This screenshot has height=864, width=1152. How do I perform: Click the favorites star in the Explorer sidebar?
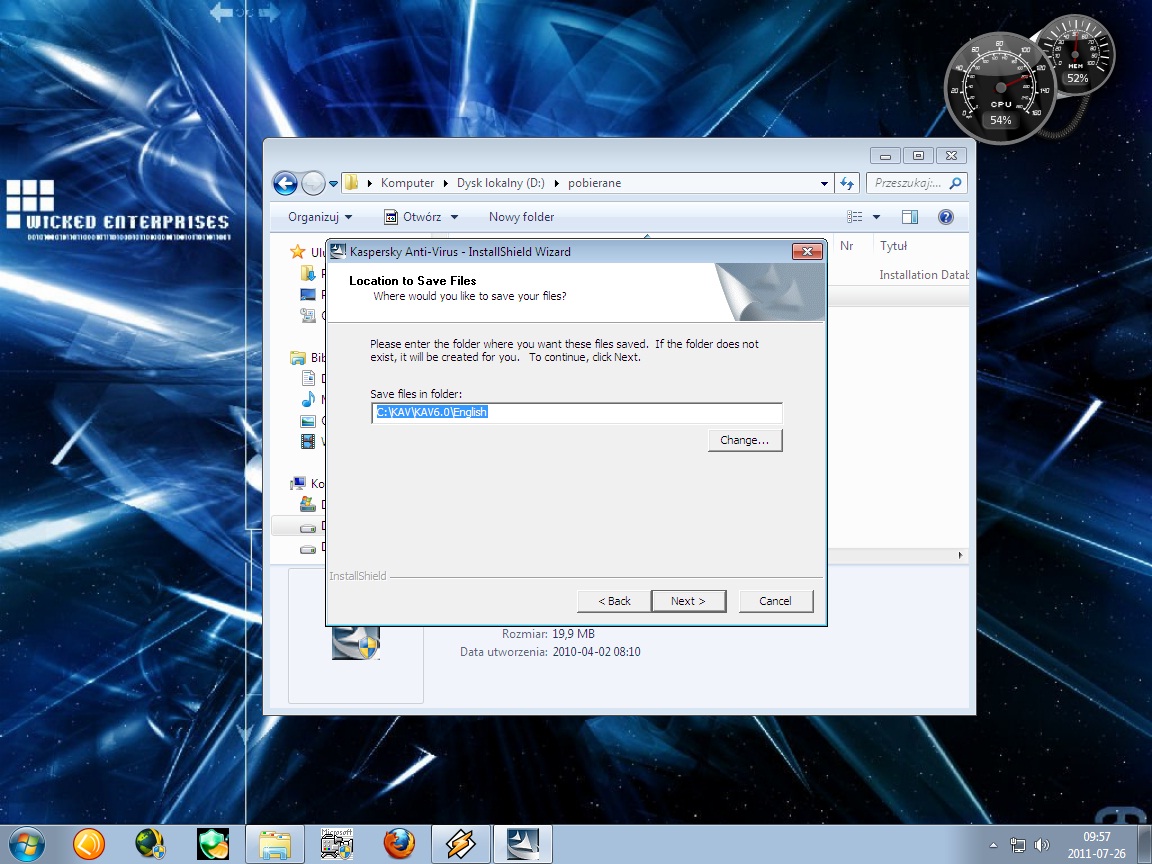298,252
